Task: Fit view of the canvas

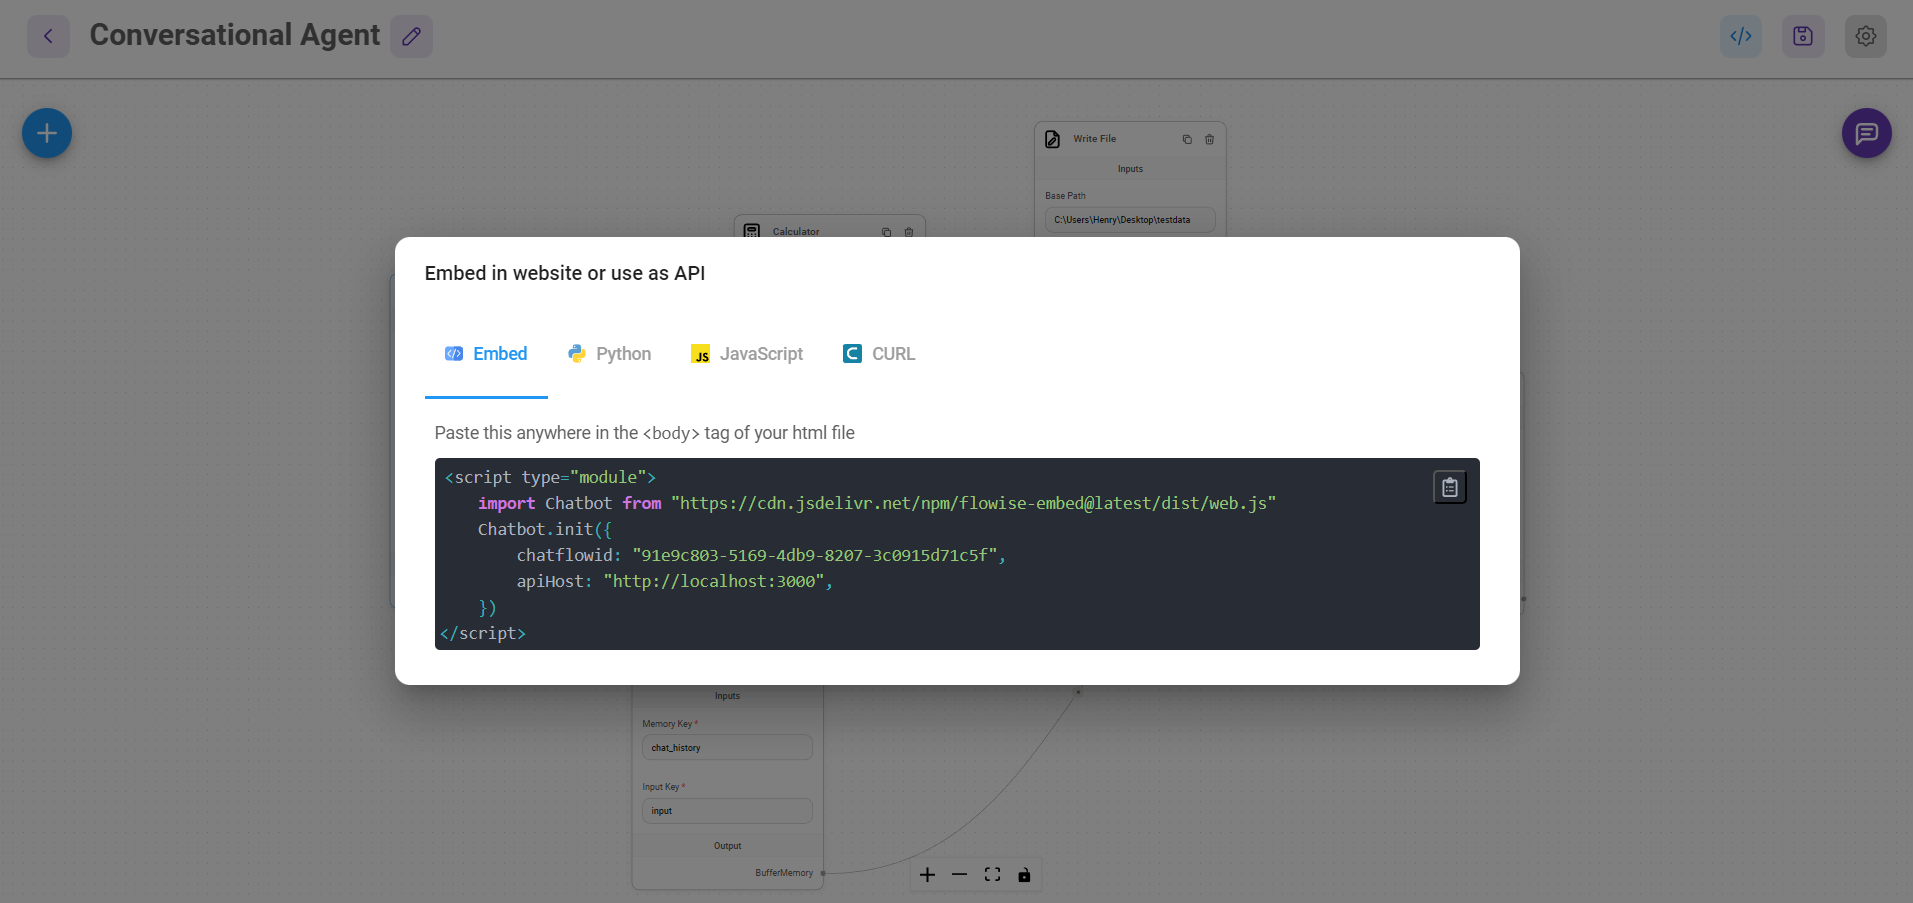Action: (992, 875)
